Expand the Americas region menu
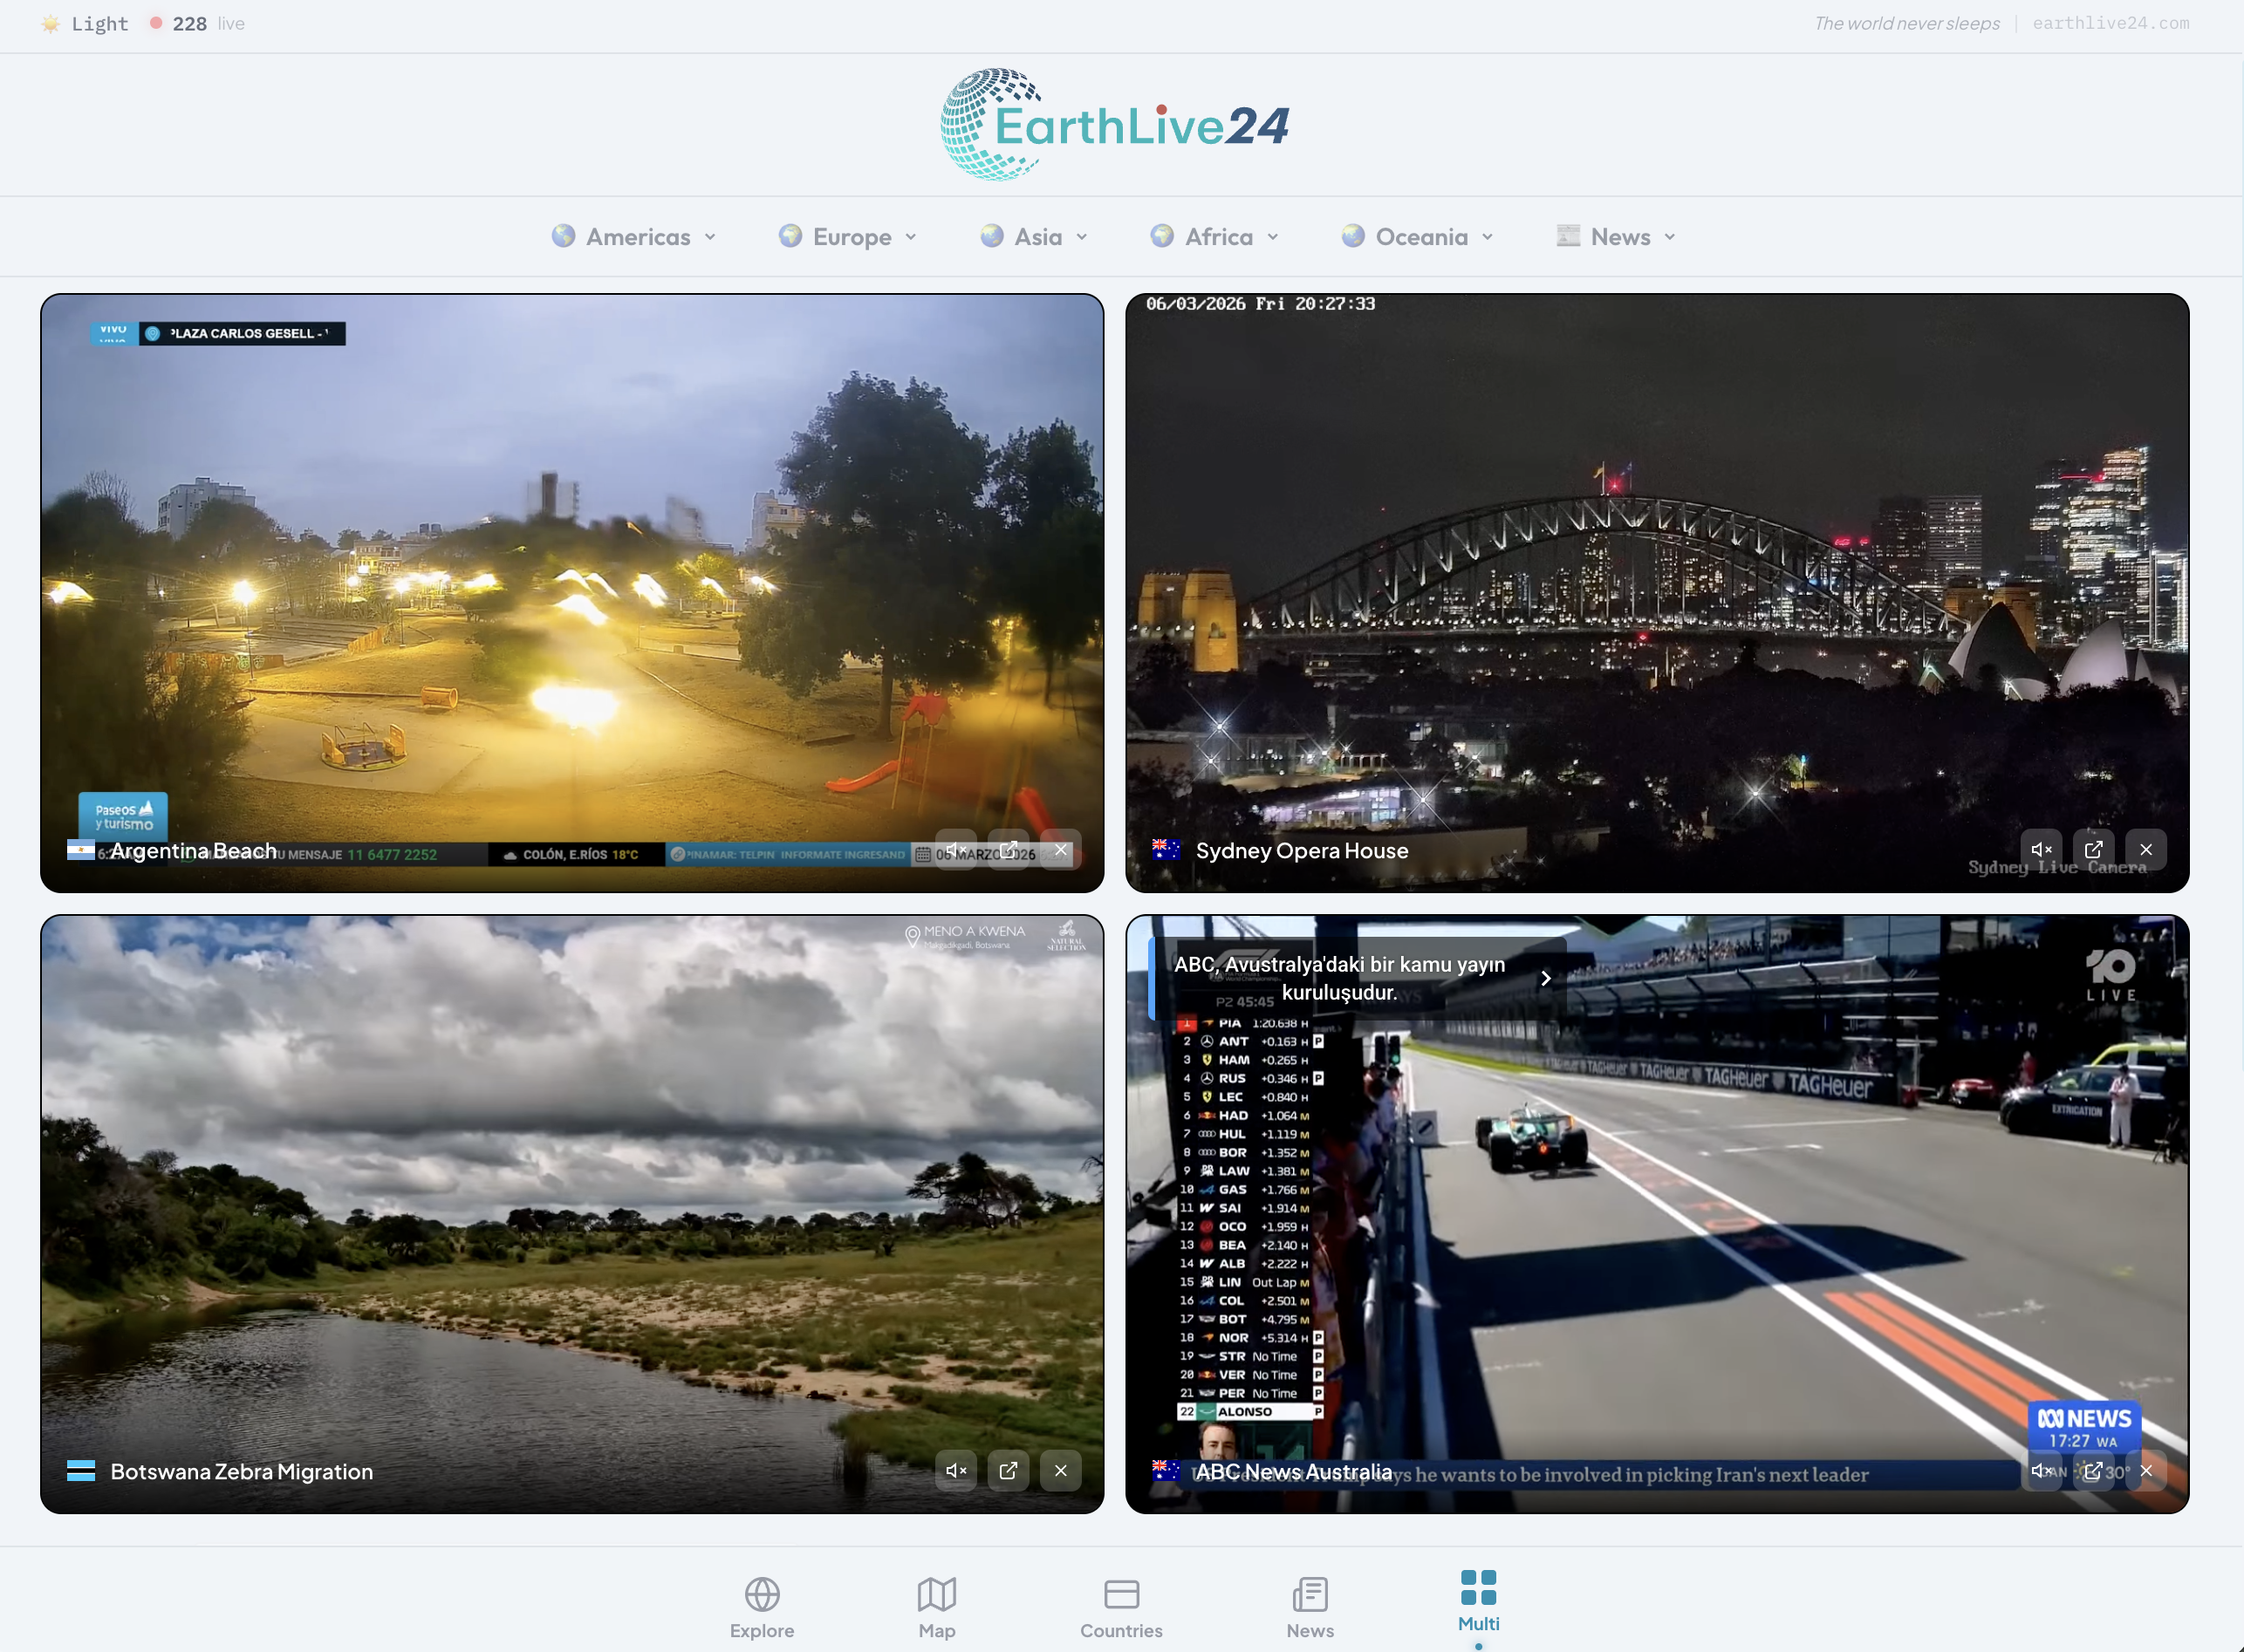Image resolution: width=2244 pixels, height=1652 pixels. point(634,236)
